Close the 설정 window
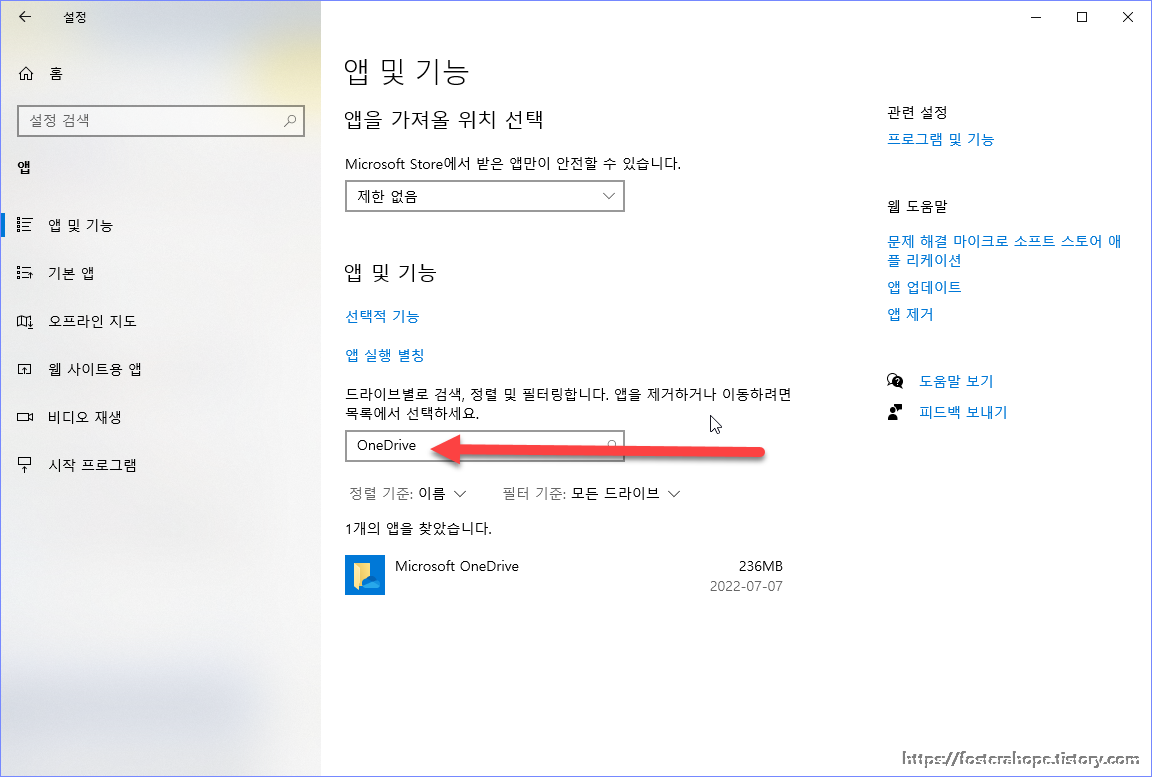The width and height of the screenshot is (1152, 777). coord(1128,17)
